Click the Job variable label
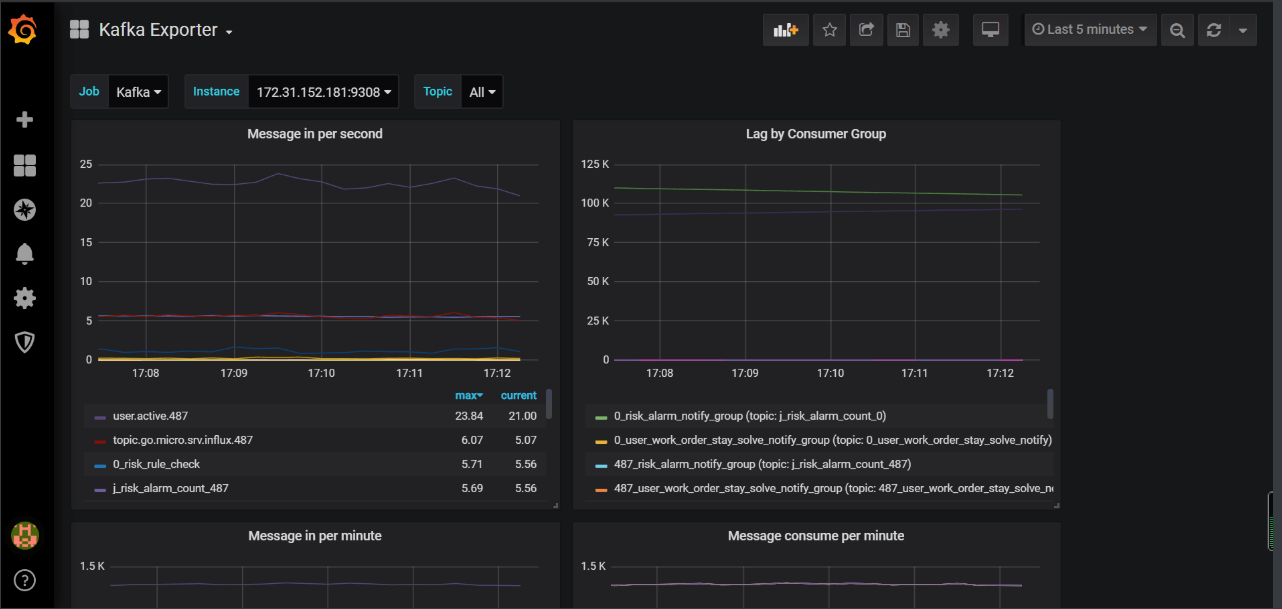Screen dimensions: 1282x609 [89, 92]
